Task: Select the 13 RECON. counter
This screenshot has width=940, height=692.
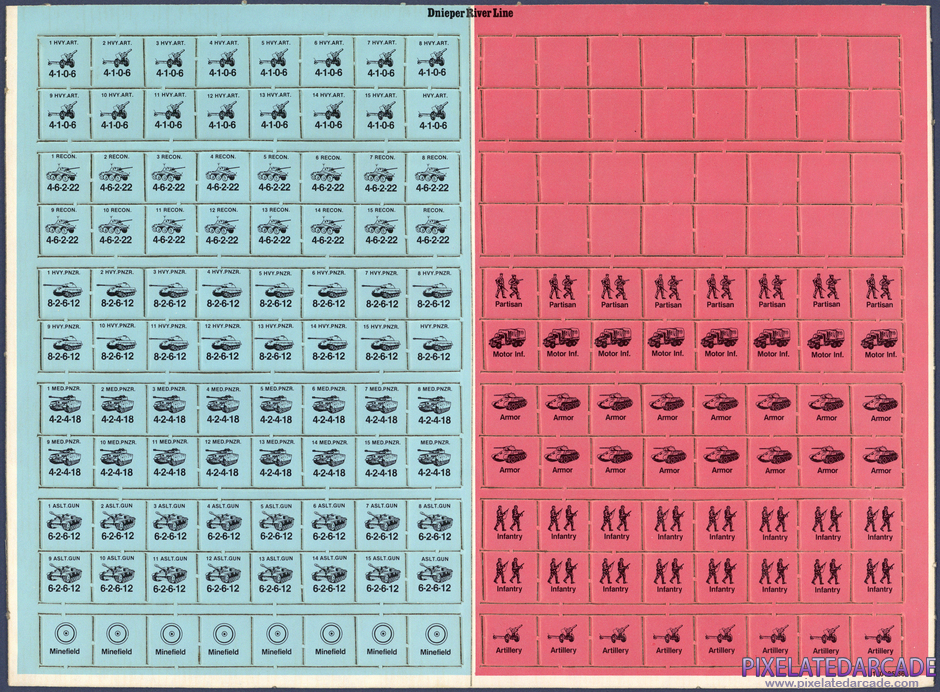Action: [x=275, y=228]
